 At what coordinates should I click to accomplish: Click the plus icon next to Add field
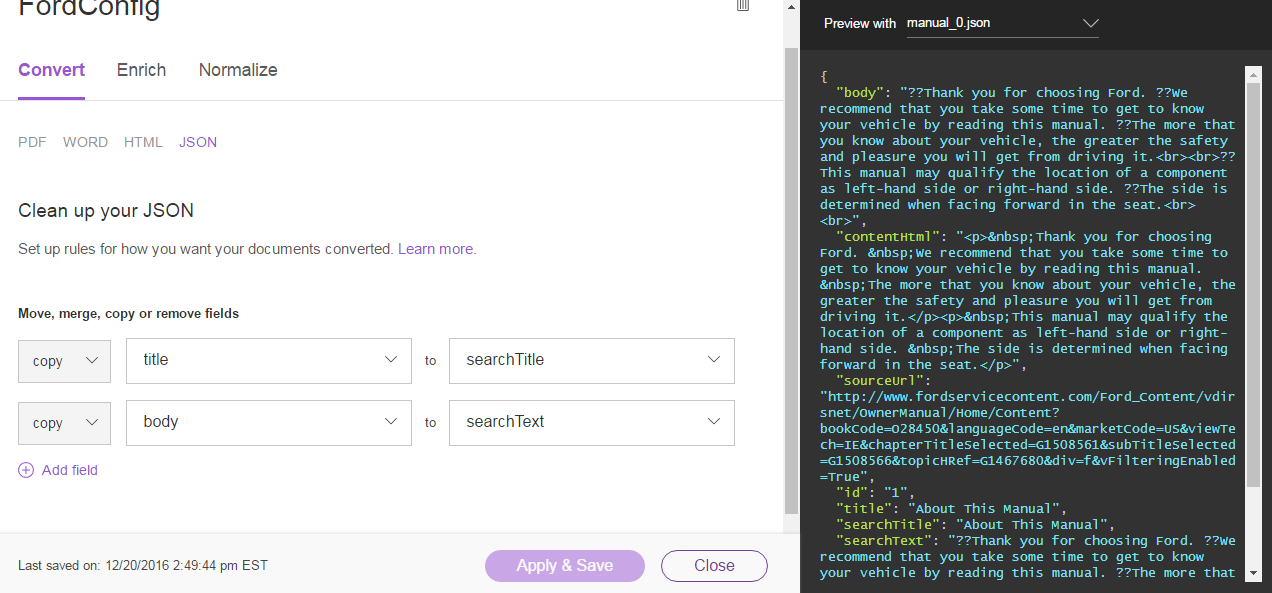point(26,470)
